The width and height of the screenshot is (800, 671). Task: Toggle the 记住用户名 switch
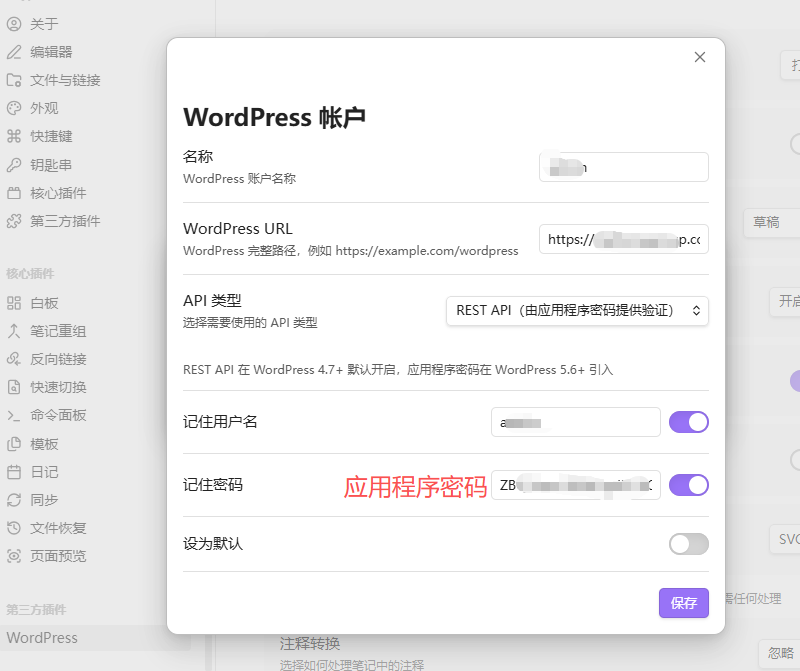pyautogui.click(x=689, y=422)
